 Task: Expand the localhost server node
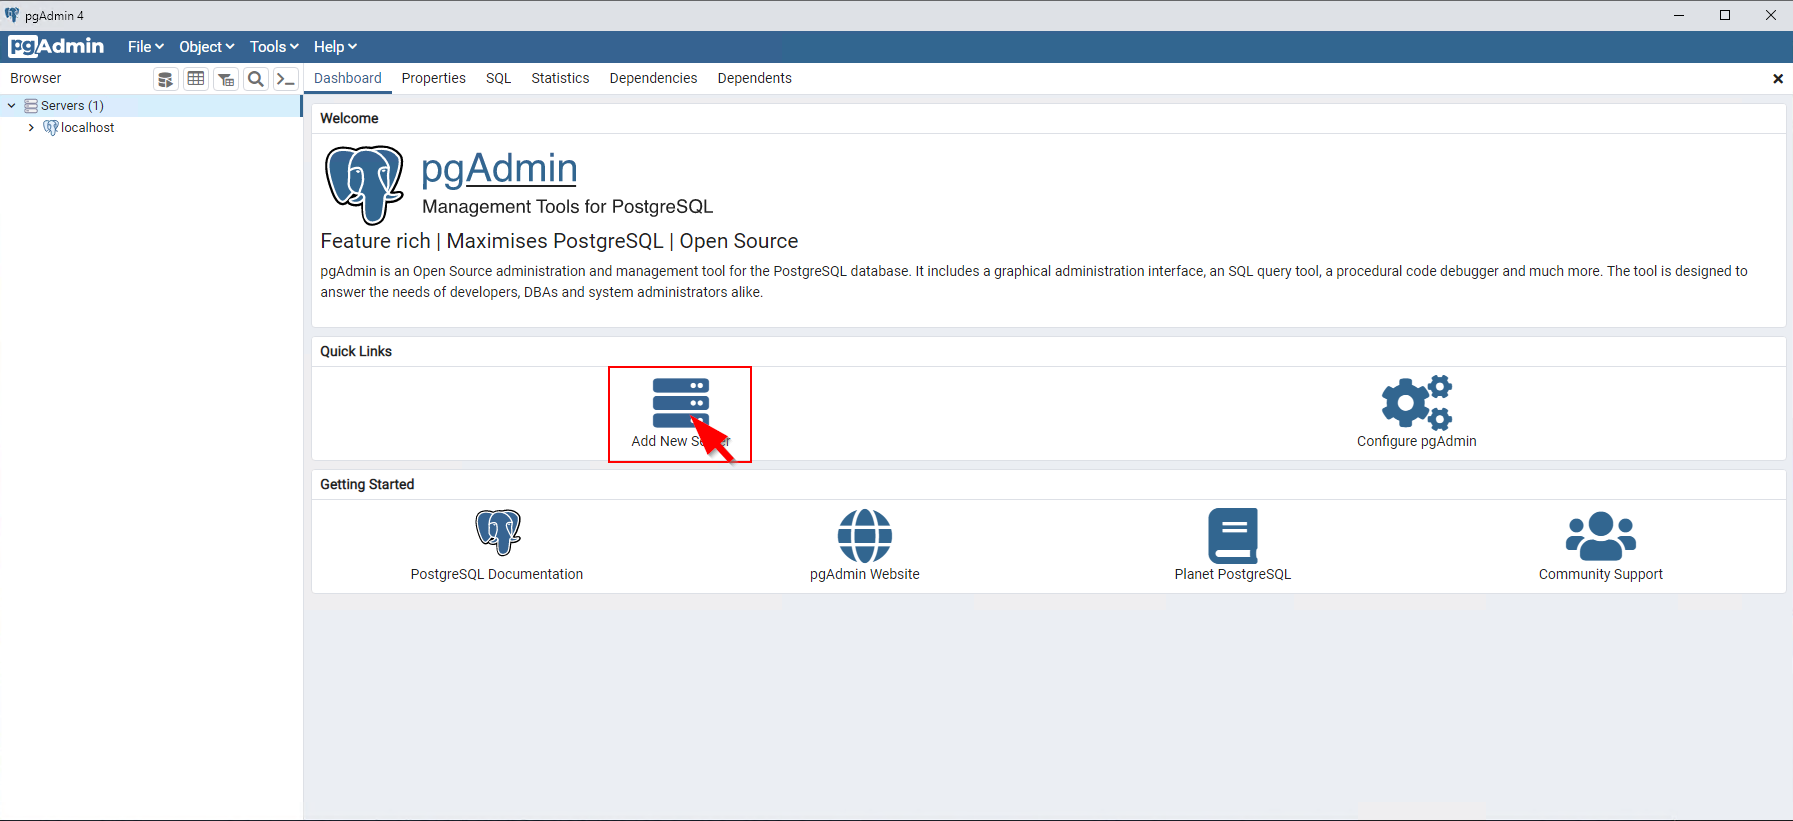(31, 128)
